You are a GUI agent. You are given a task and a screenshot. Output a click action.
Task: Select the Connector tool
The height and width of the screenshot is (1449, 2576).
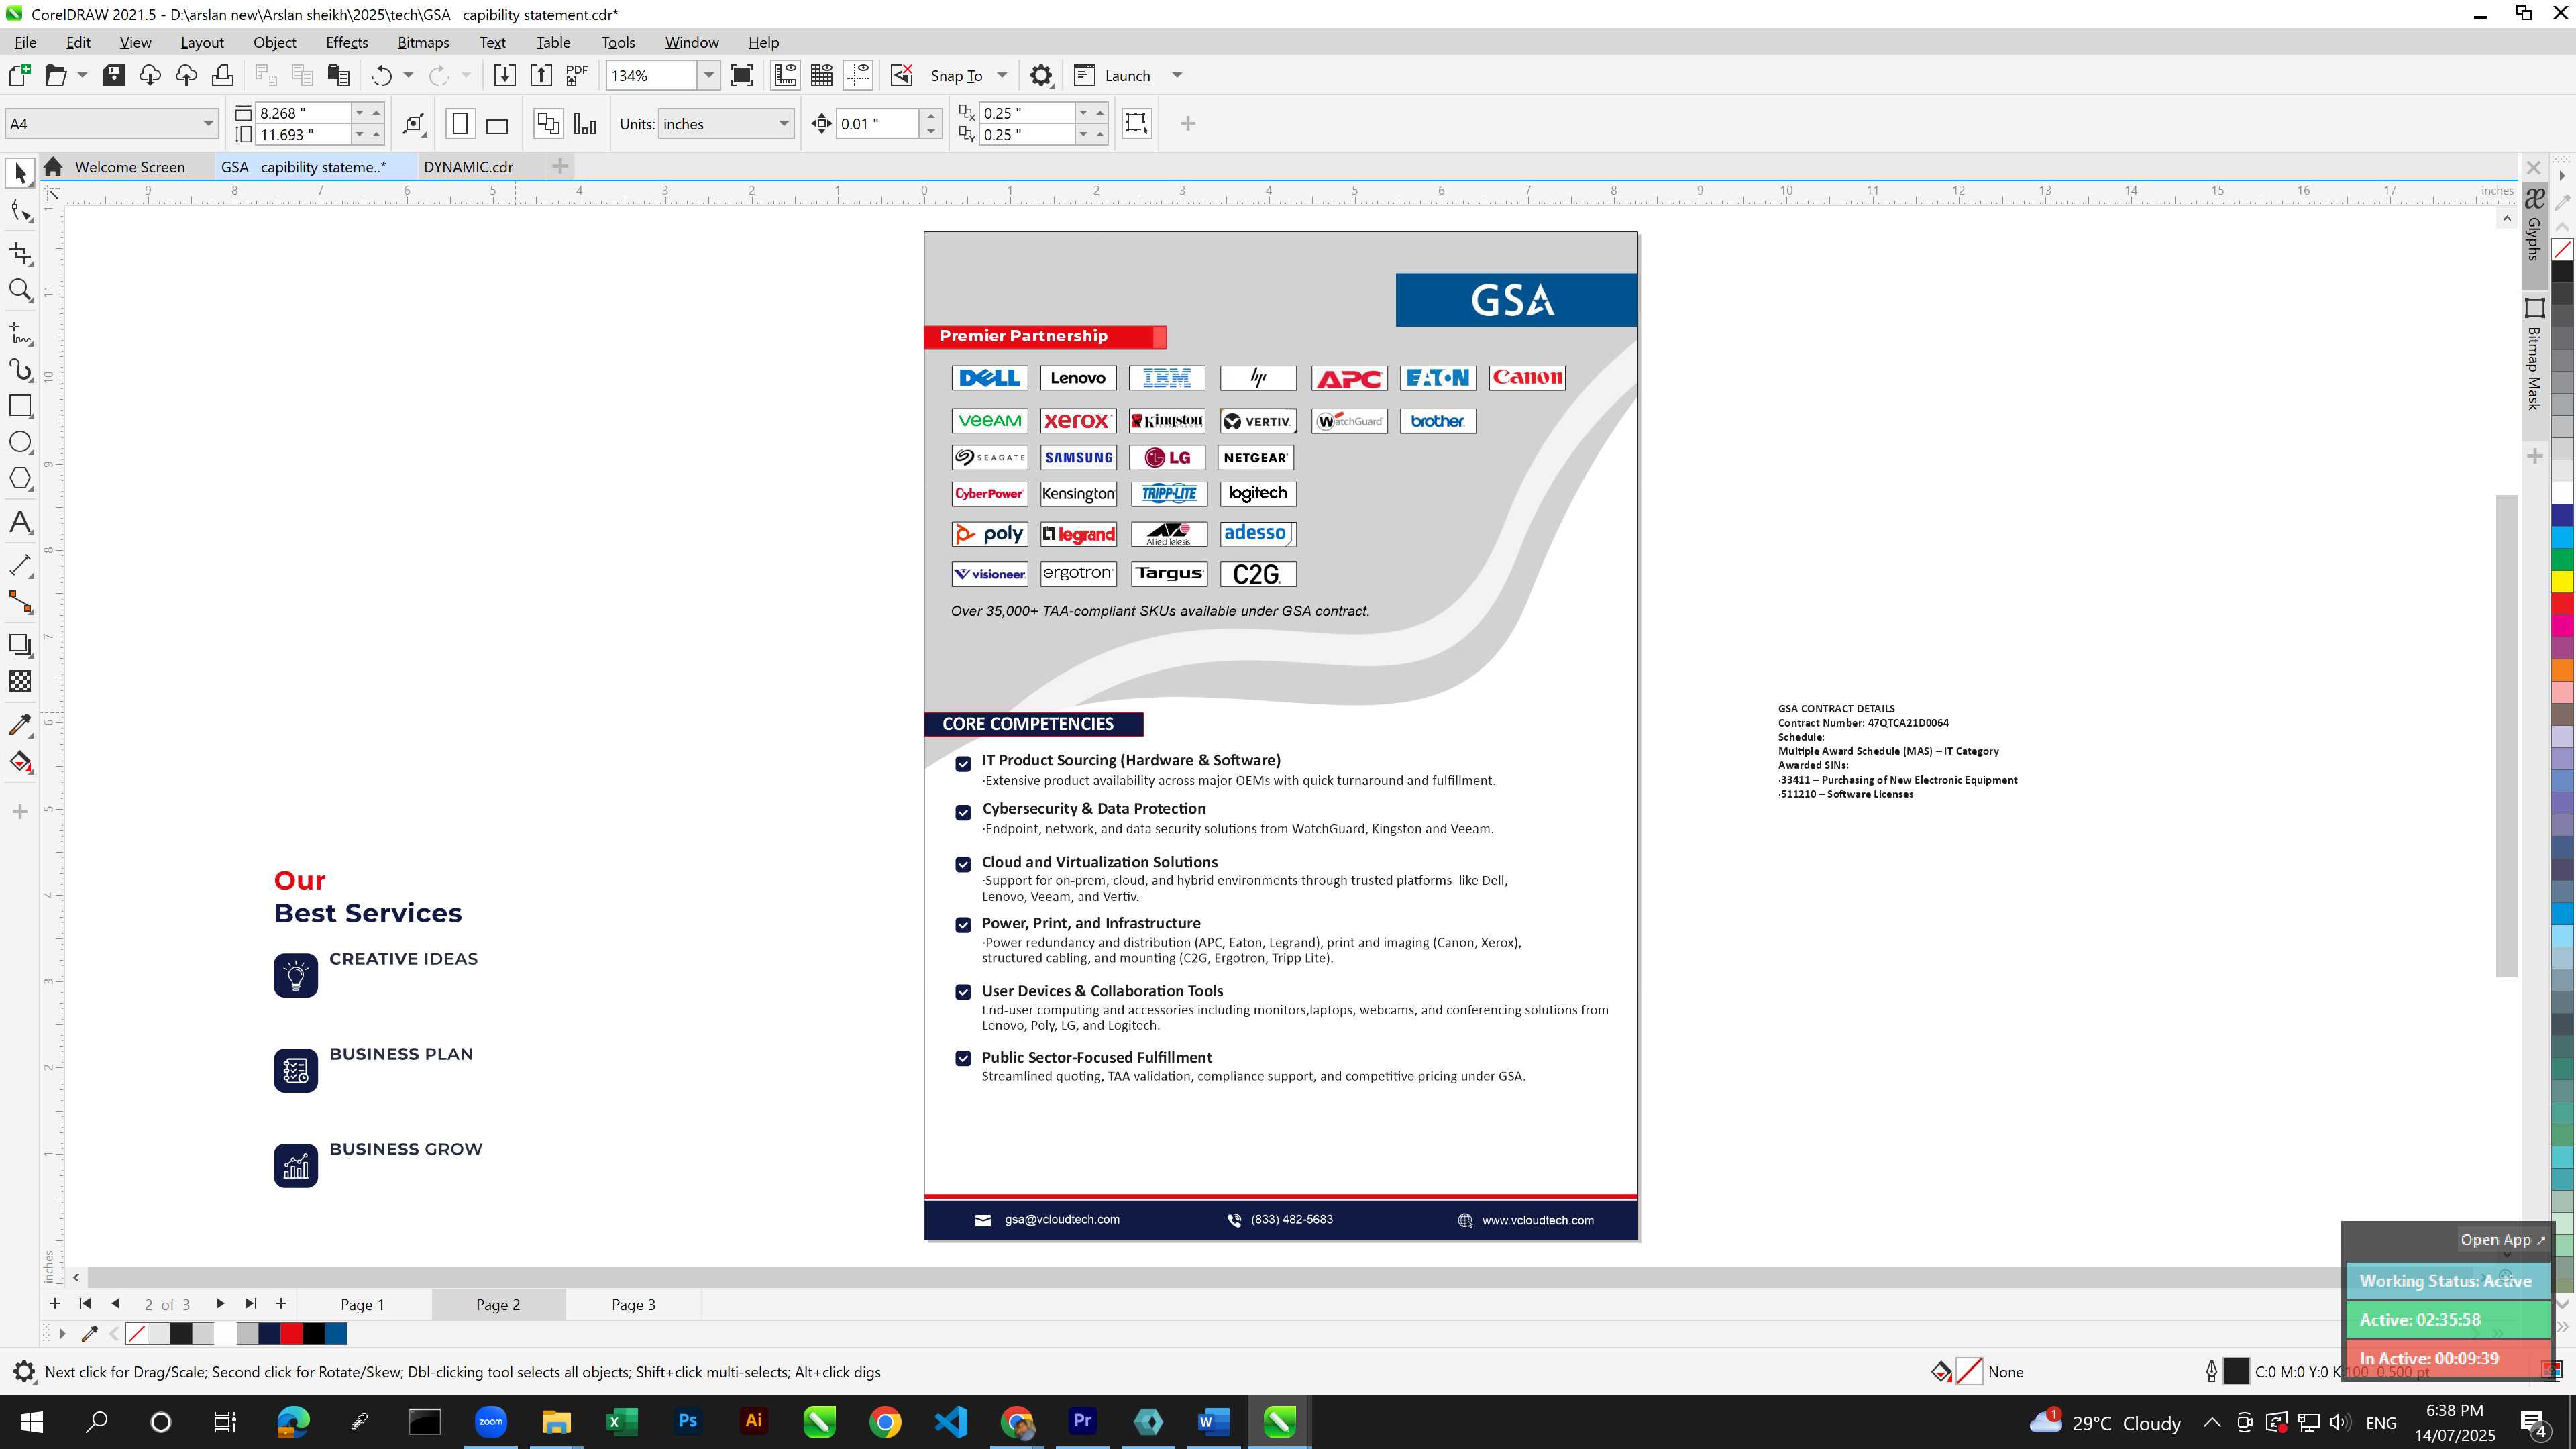pyautogui.click(x=20, y=602)
